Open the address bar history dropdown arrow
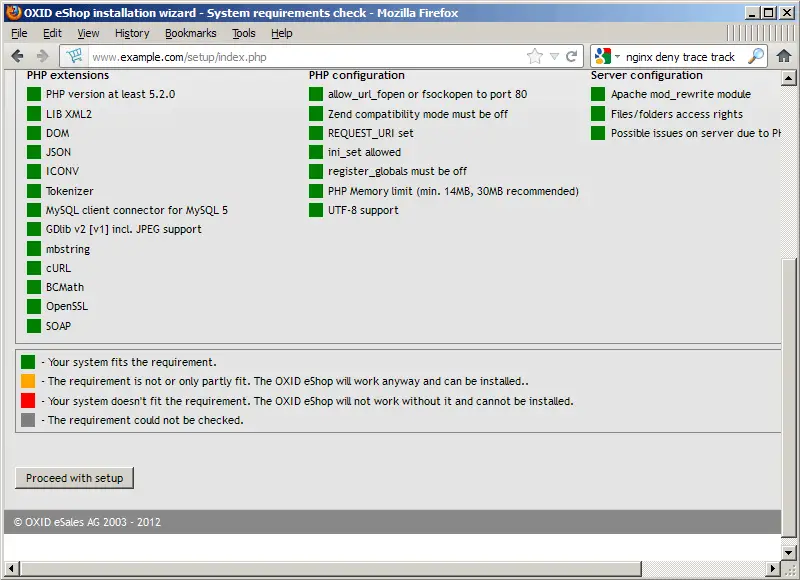Screen dimensions: 800x580 [x=555, y=57]
